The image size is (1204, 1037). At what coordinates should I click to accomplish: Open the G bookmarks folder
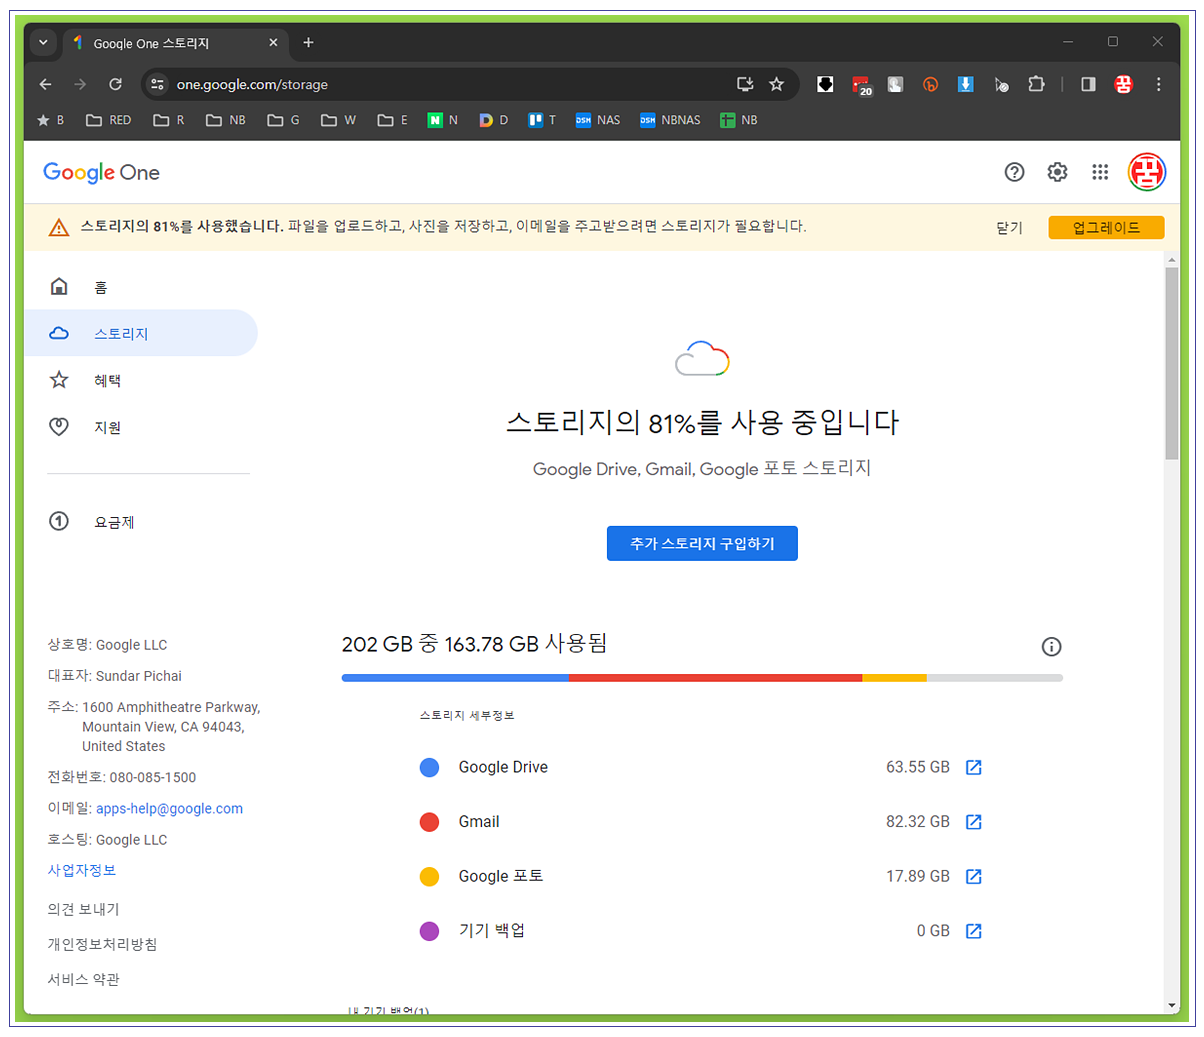284,120
